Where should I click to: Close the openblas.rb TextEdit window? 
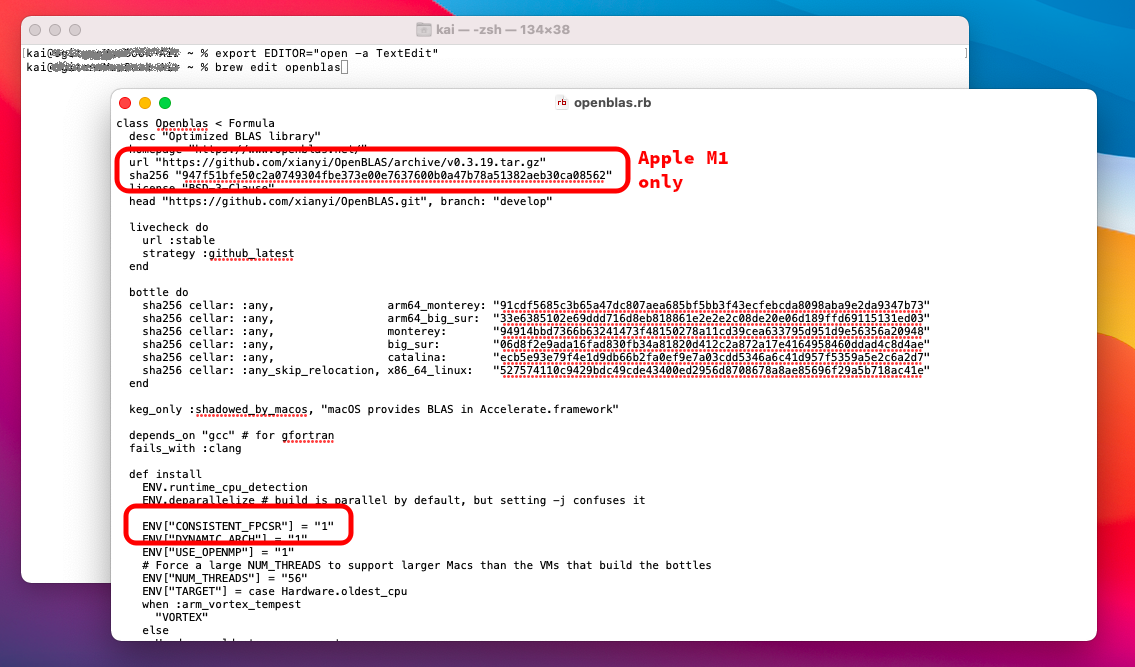click(x=125, y=103)
